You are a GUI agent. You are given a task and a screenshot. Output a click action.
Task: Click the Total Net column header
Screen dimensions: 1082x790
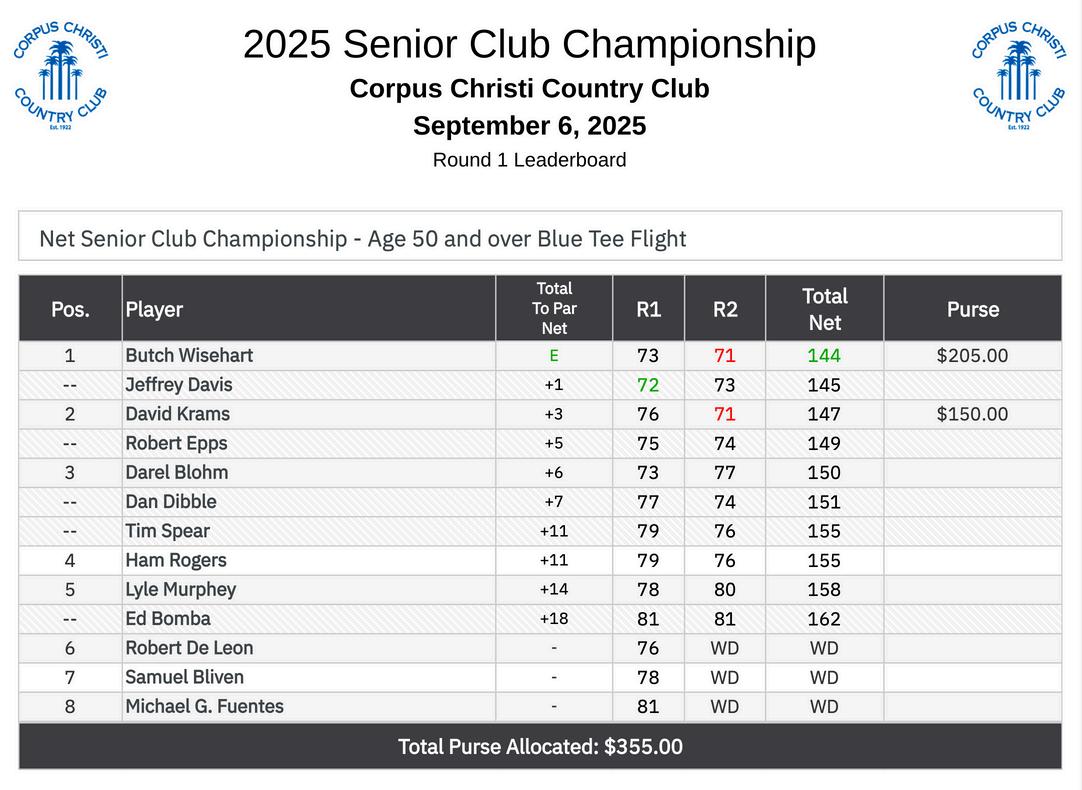(824, 309)
